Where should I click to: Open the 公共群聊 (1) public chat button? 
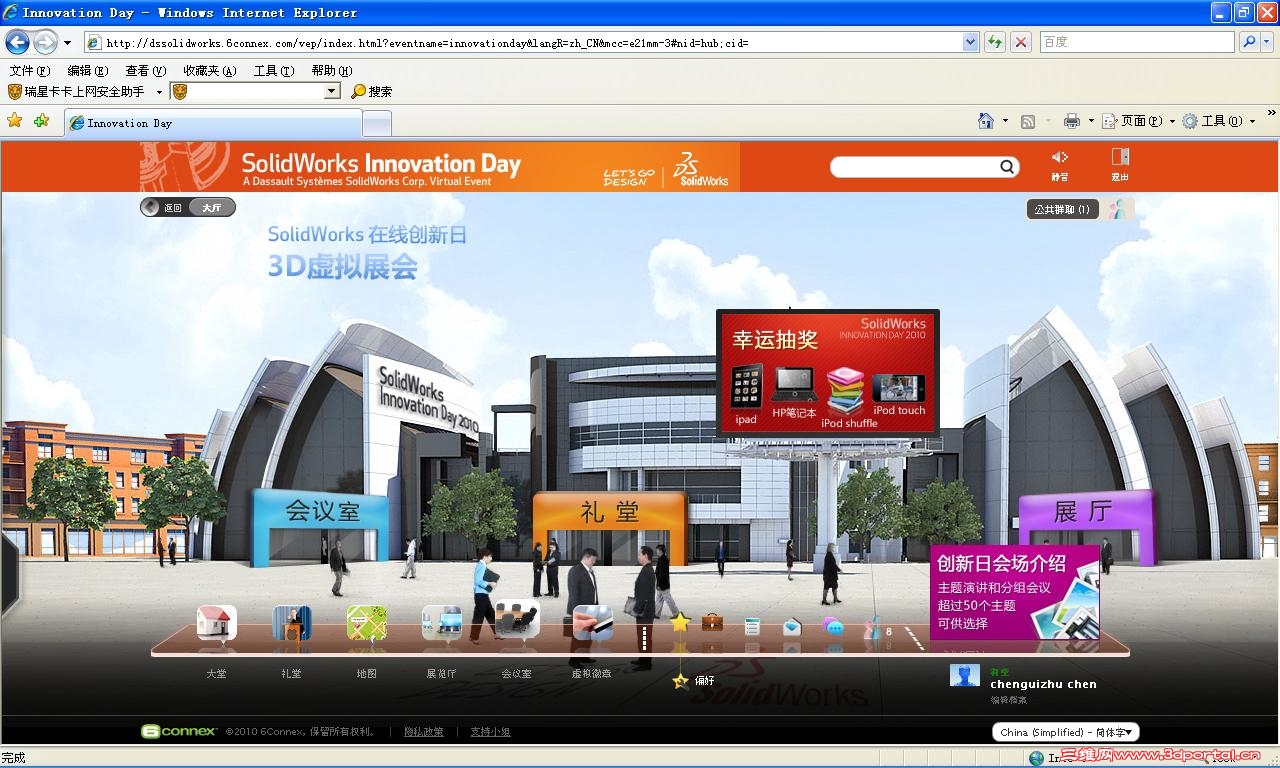click(1062, 209)
